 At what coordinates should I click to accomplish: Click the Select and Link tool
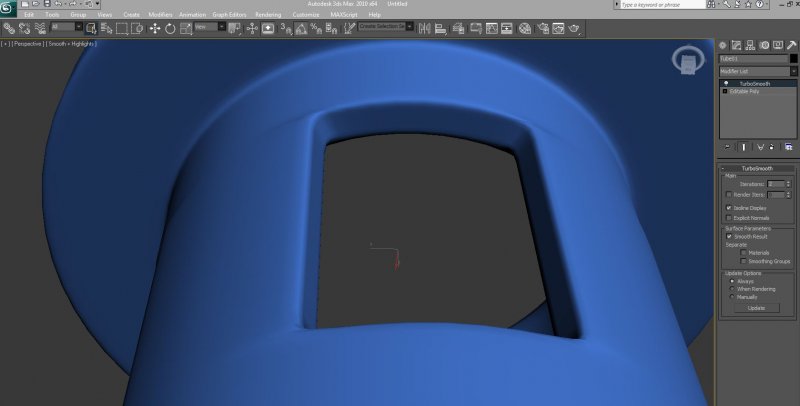9,29
